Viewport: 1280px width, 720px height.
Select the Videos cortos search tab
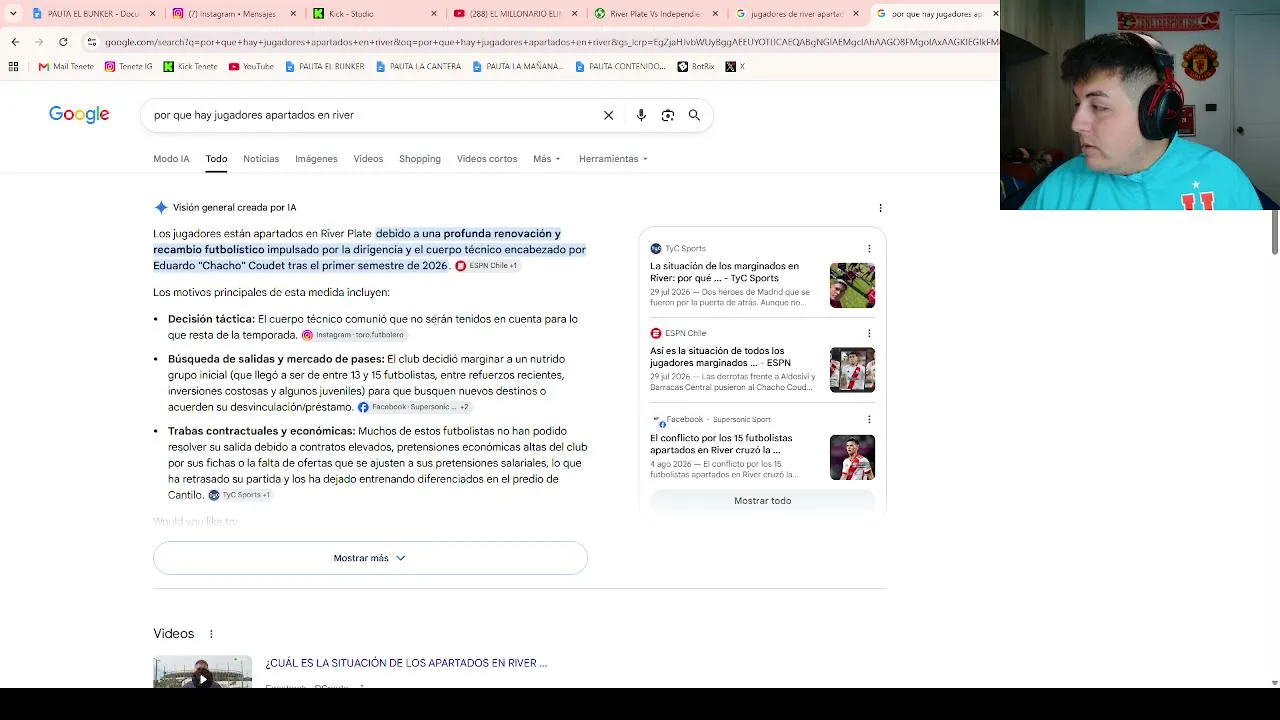pos(487,159)
